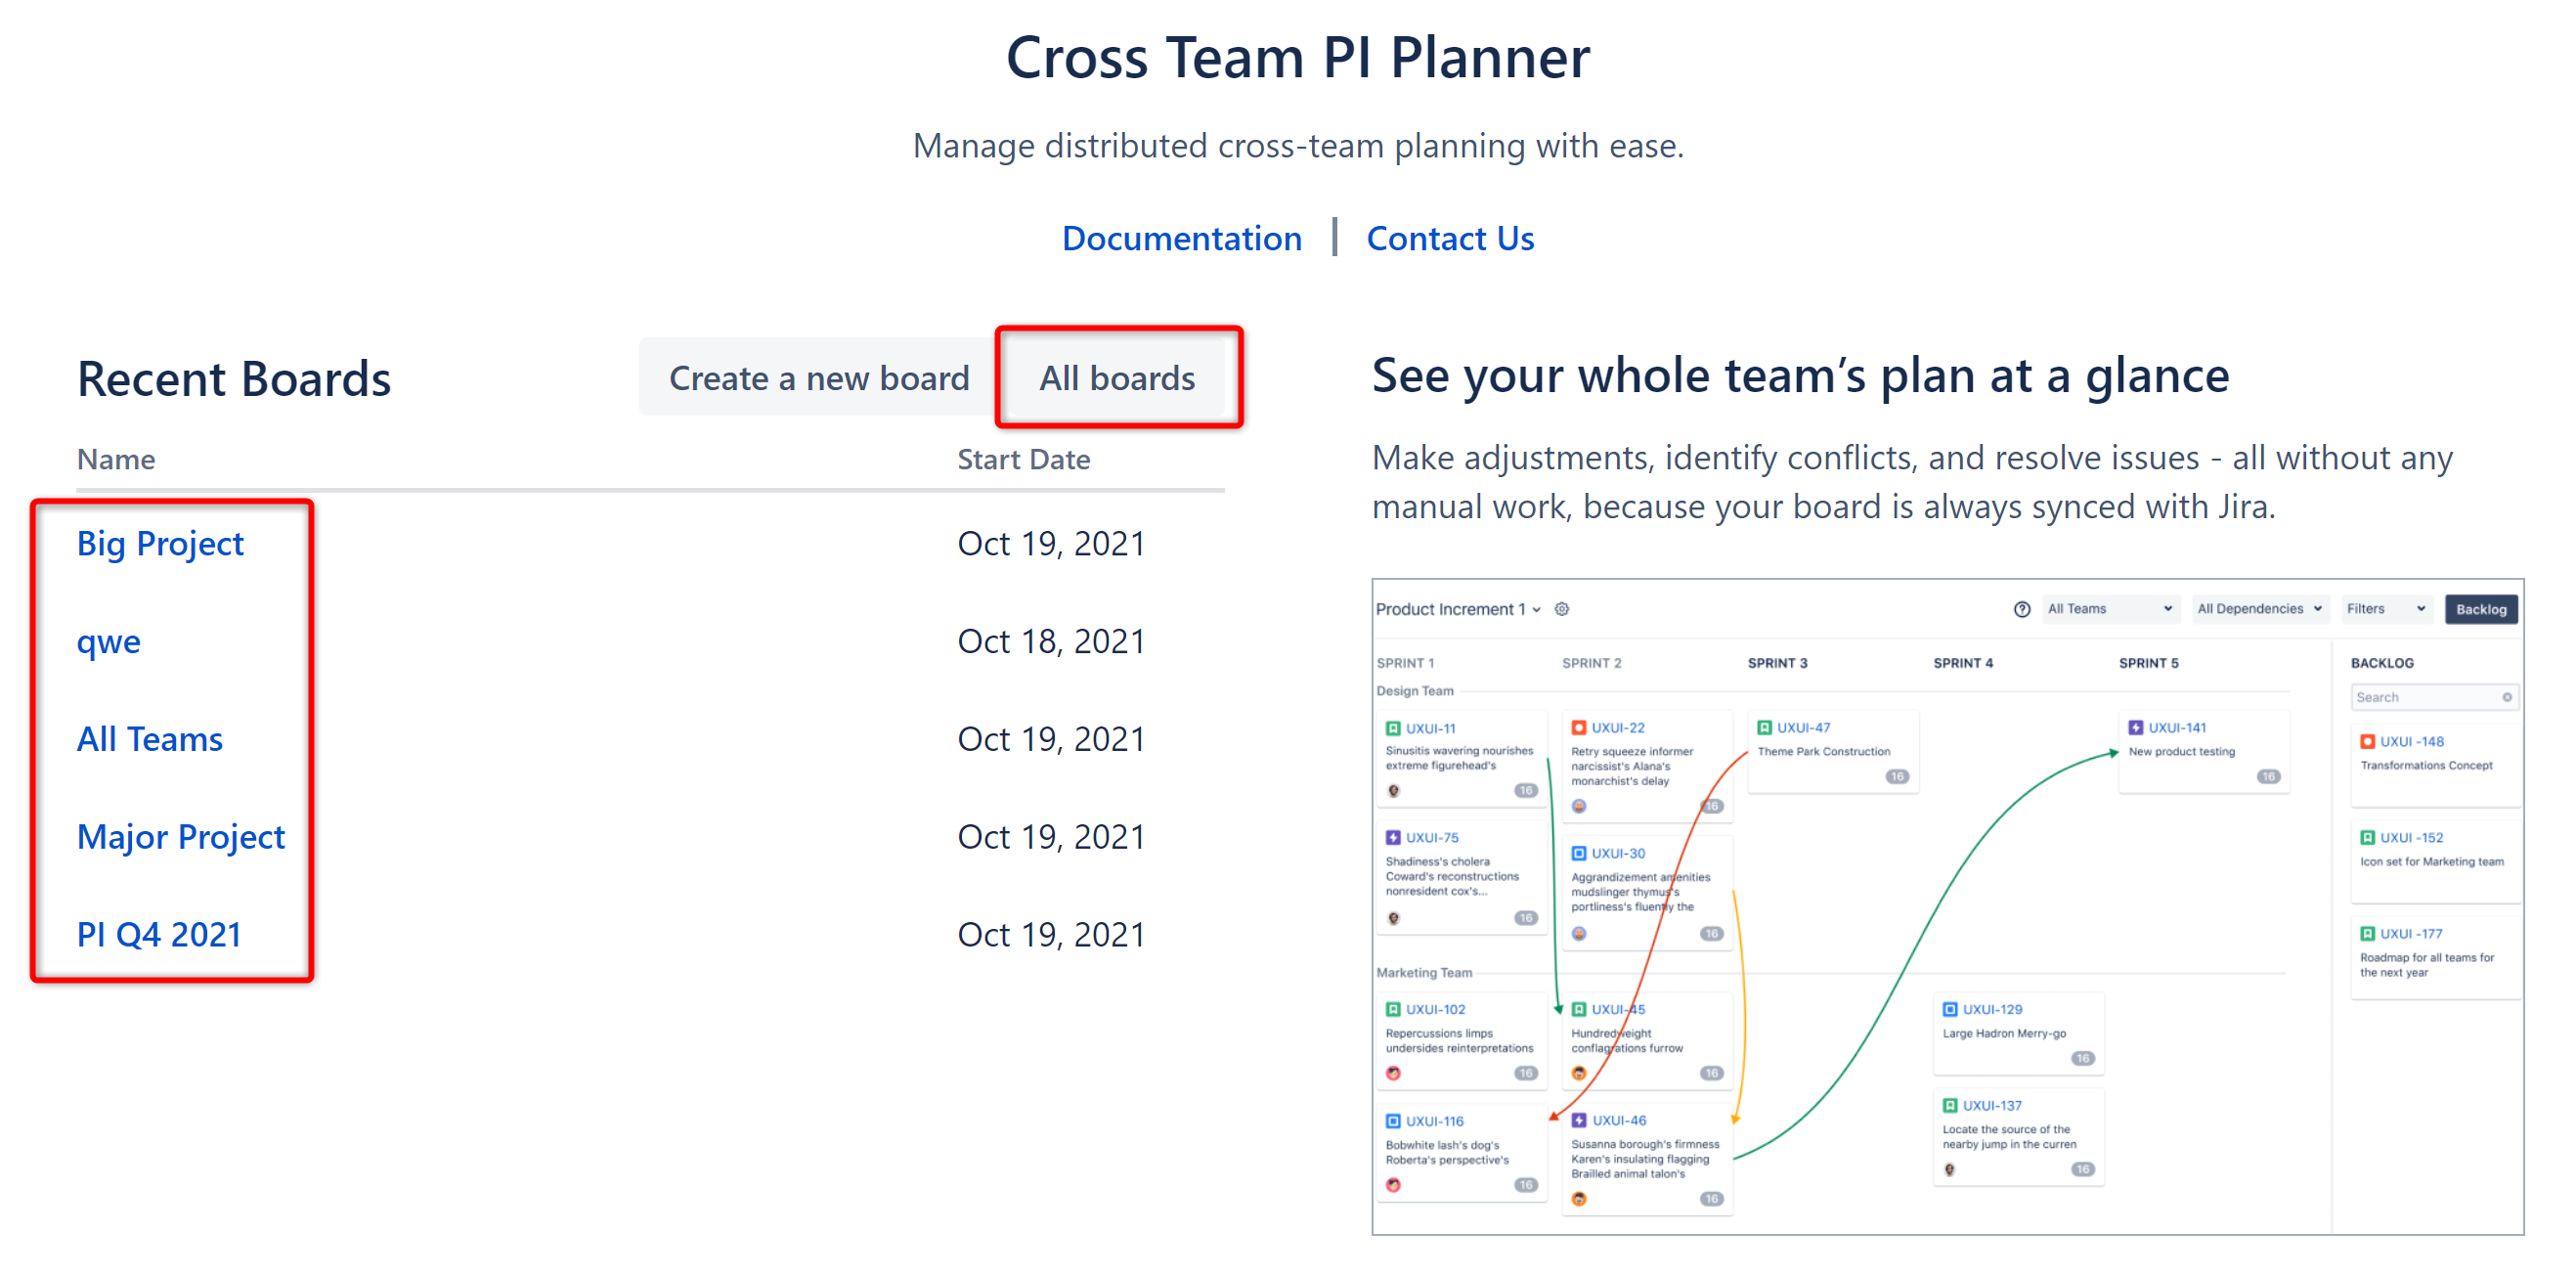Switch to the All boards tab
2576x1277 pixels.
tap(1117, 378)
